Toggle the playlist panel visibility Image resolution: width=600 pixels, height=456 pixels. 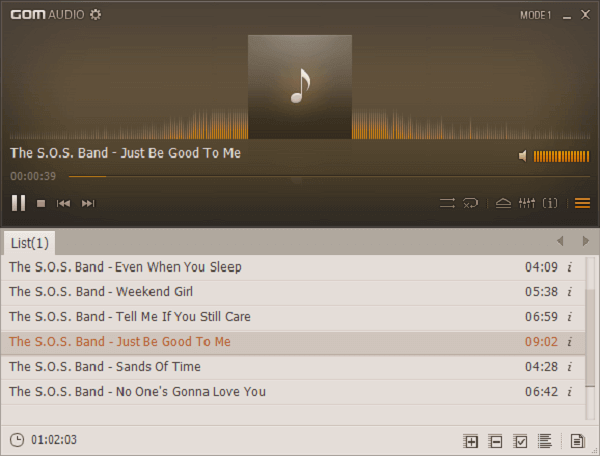click(582, 203)
